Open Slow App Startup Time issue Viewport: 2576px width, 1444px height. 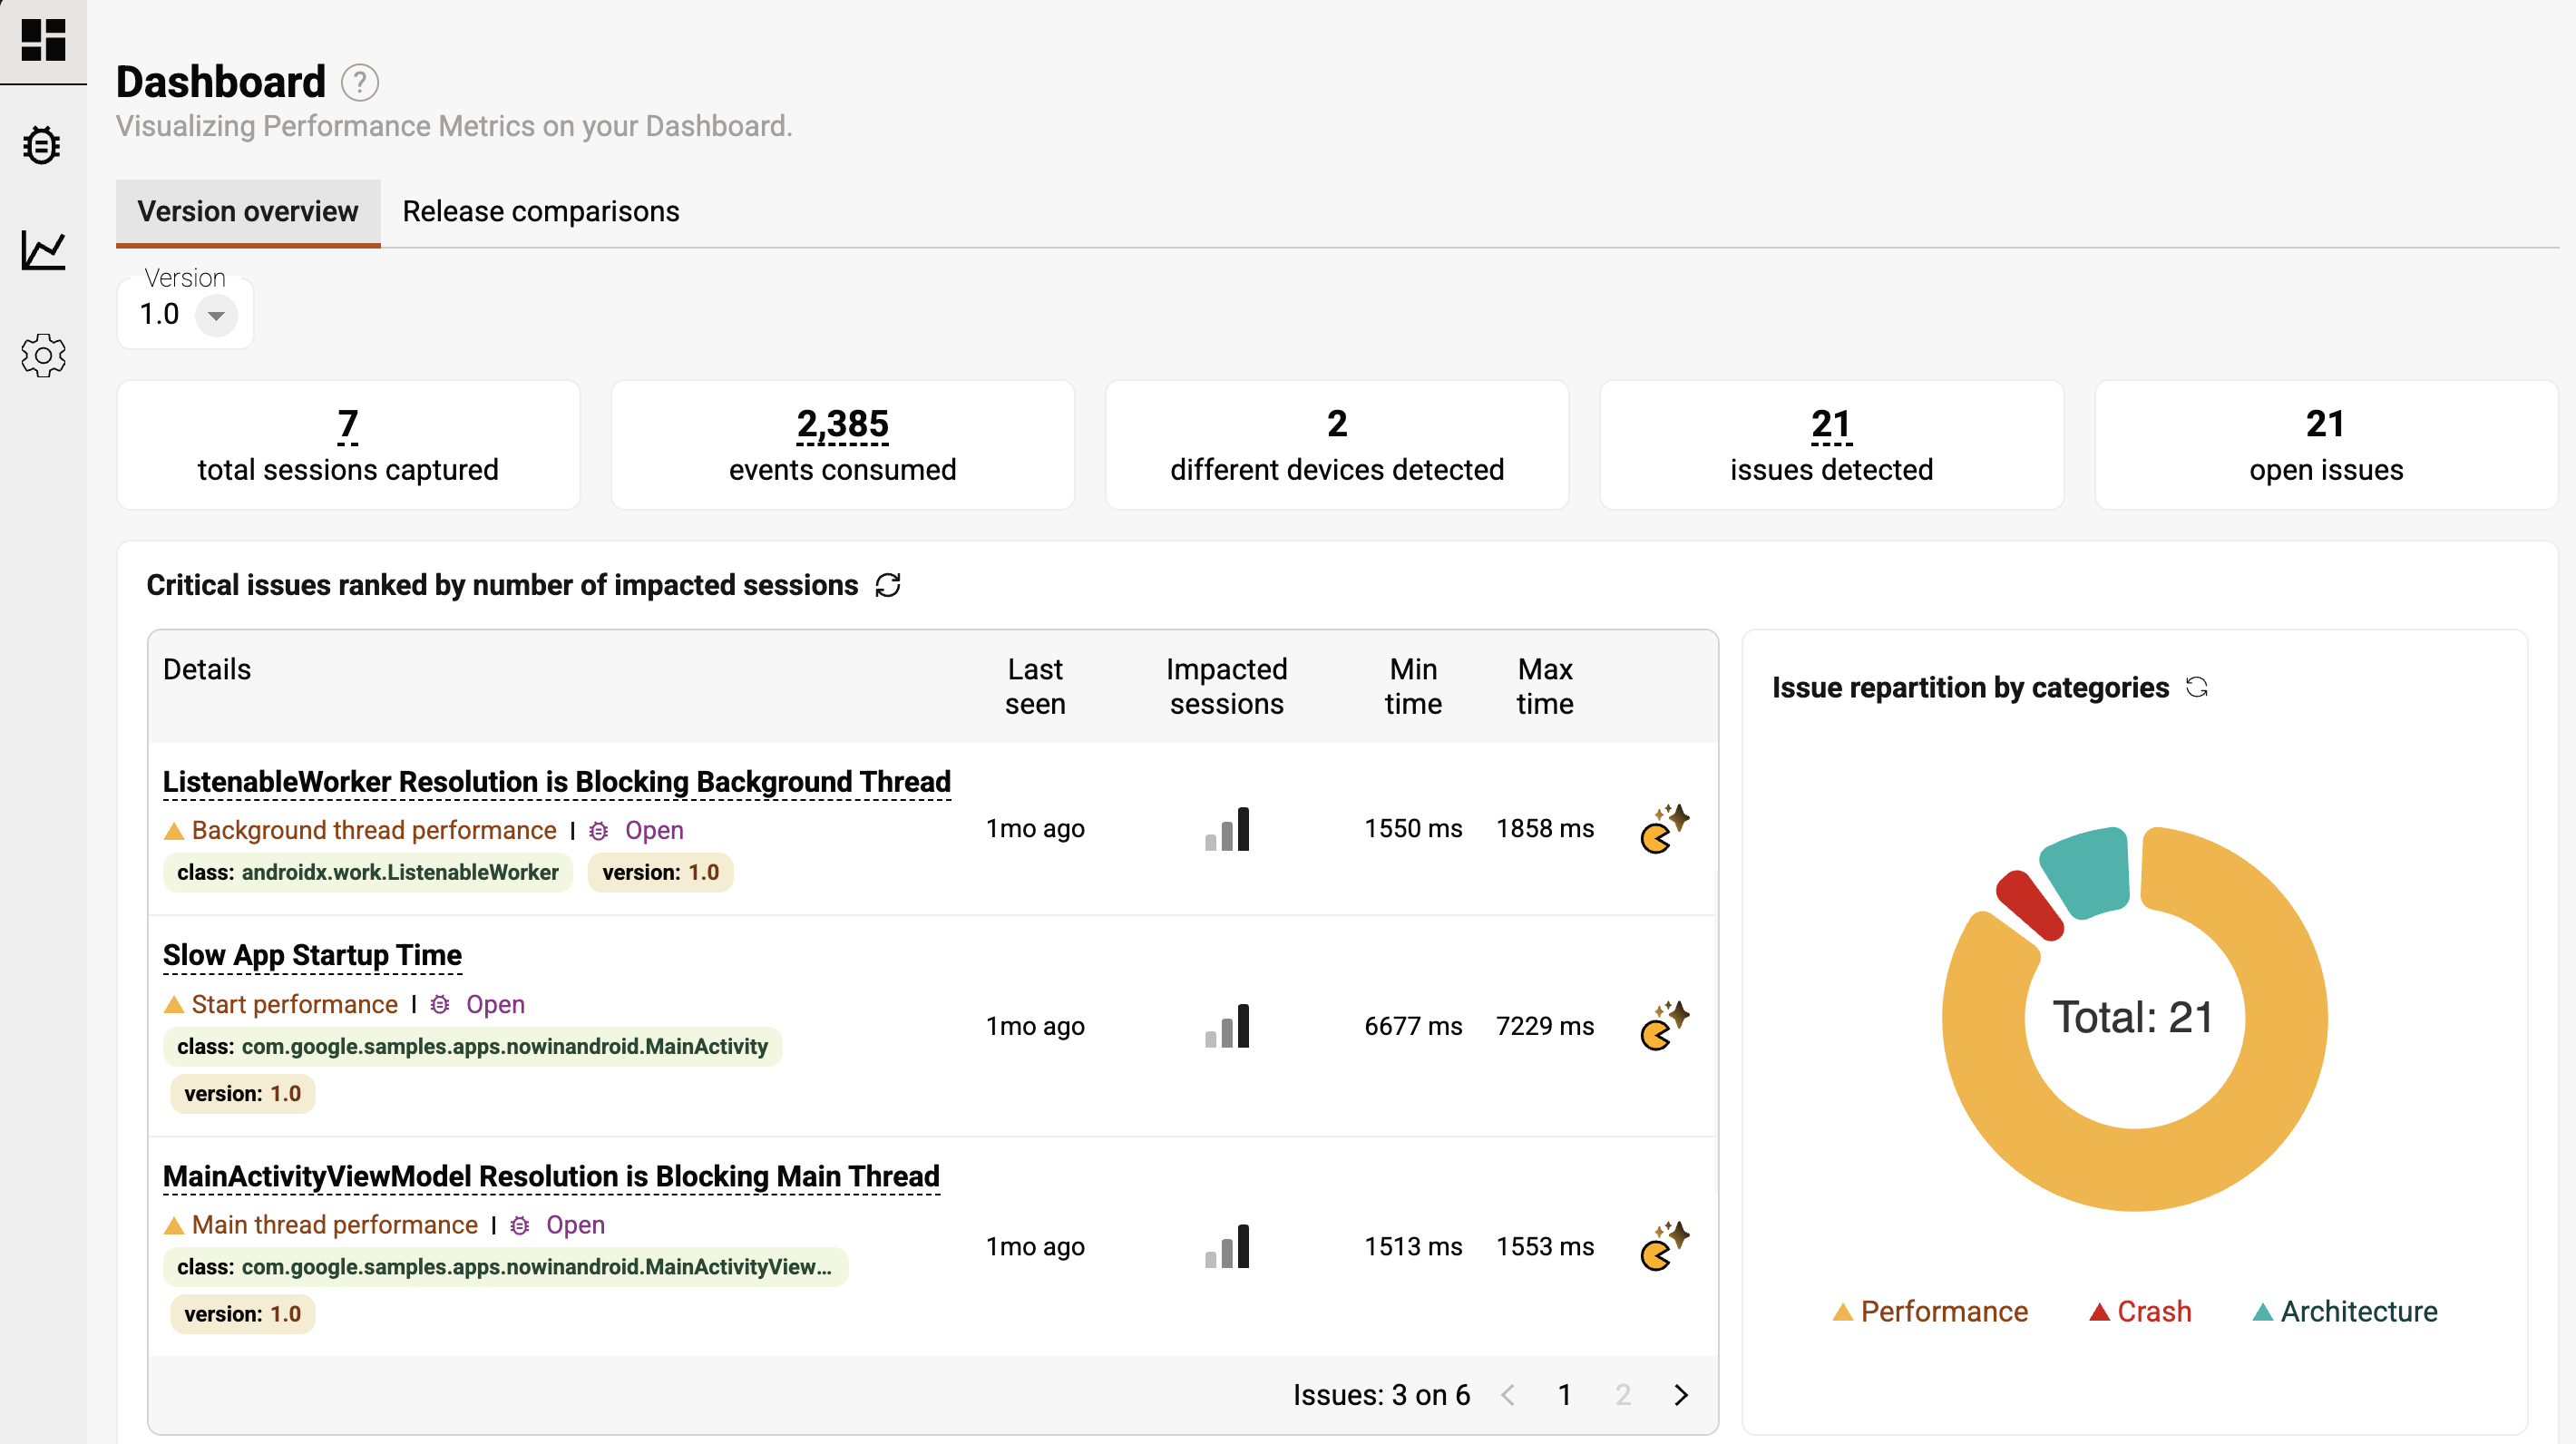[x=312, y=955]
